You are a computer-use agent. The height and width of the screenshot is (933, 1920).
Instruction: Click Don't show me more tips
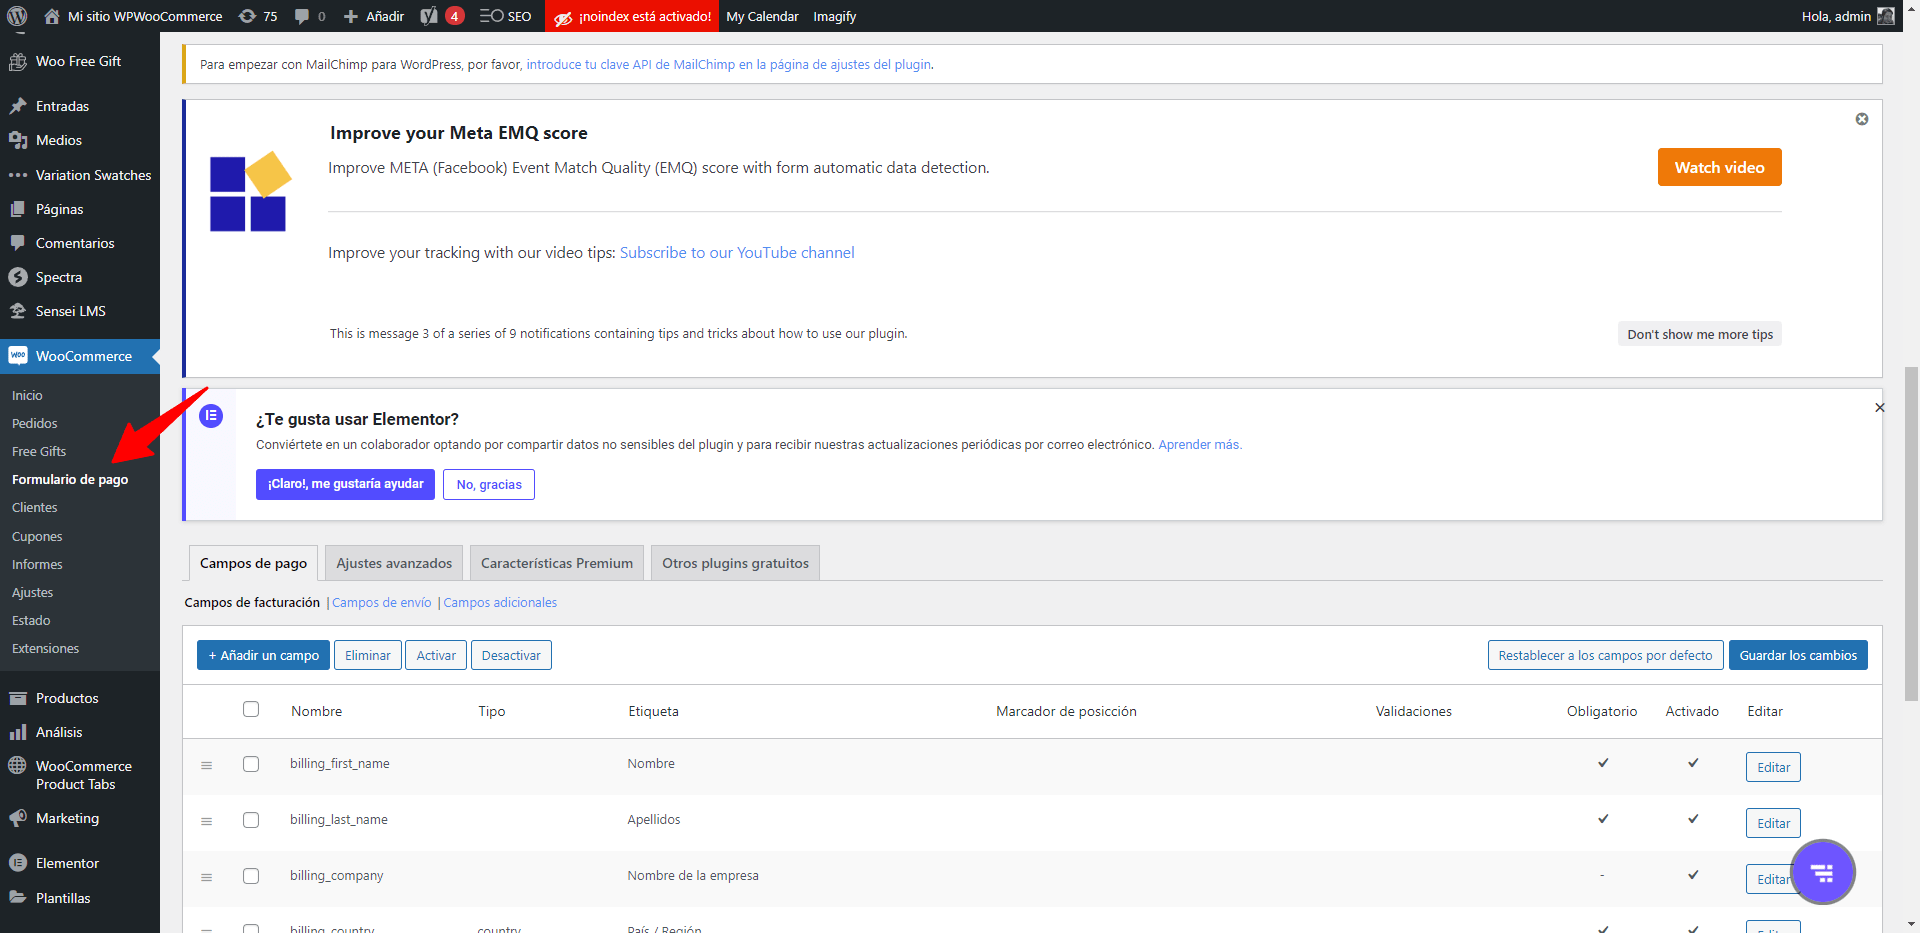[1700, 334]
